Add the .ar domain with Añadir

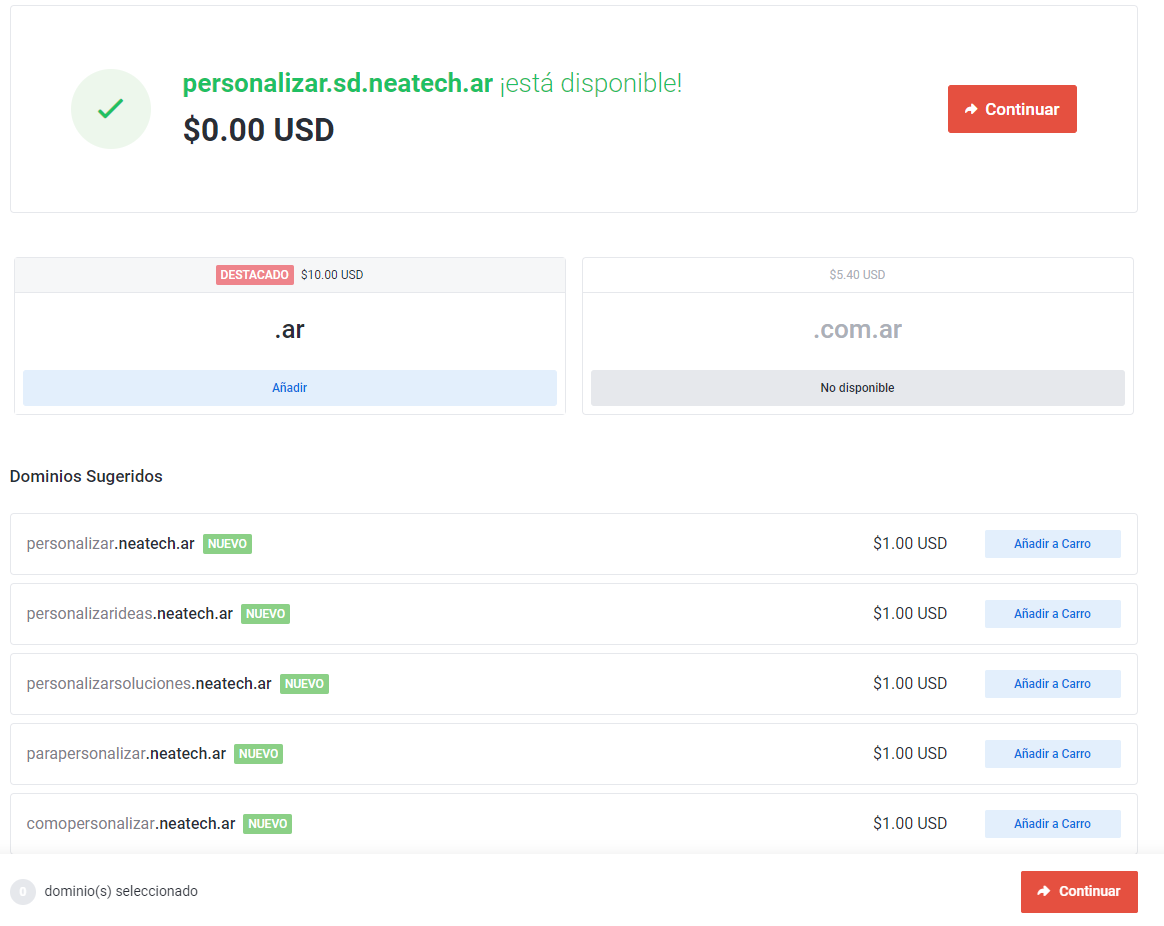pos(290,388)
